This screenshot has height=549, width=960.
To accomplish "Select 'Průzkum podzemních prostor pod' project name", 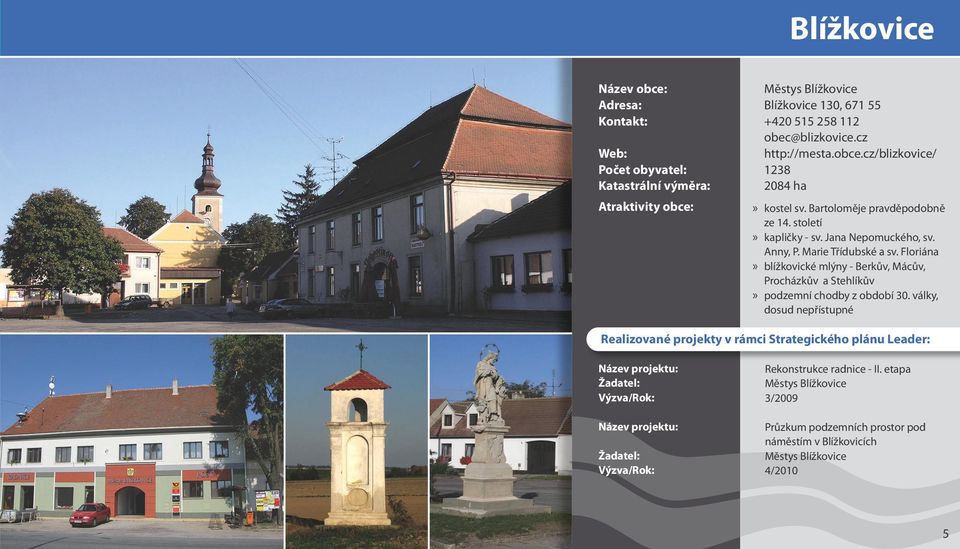I will (844, 427).
